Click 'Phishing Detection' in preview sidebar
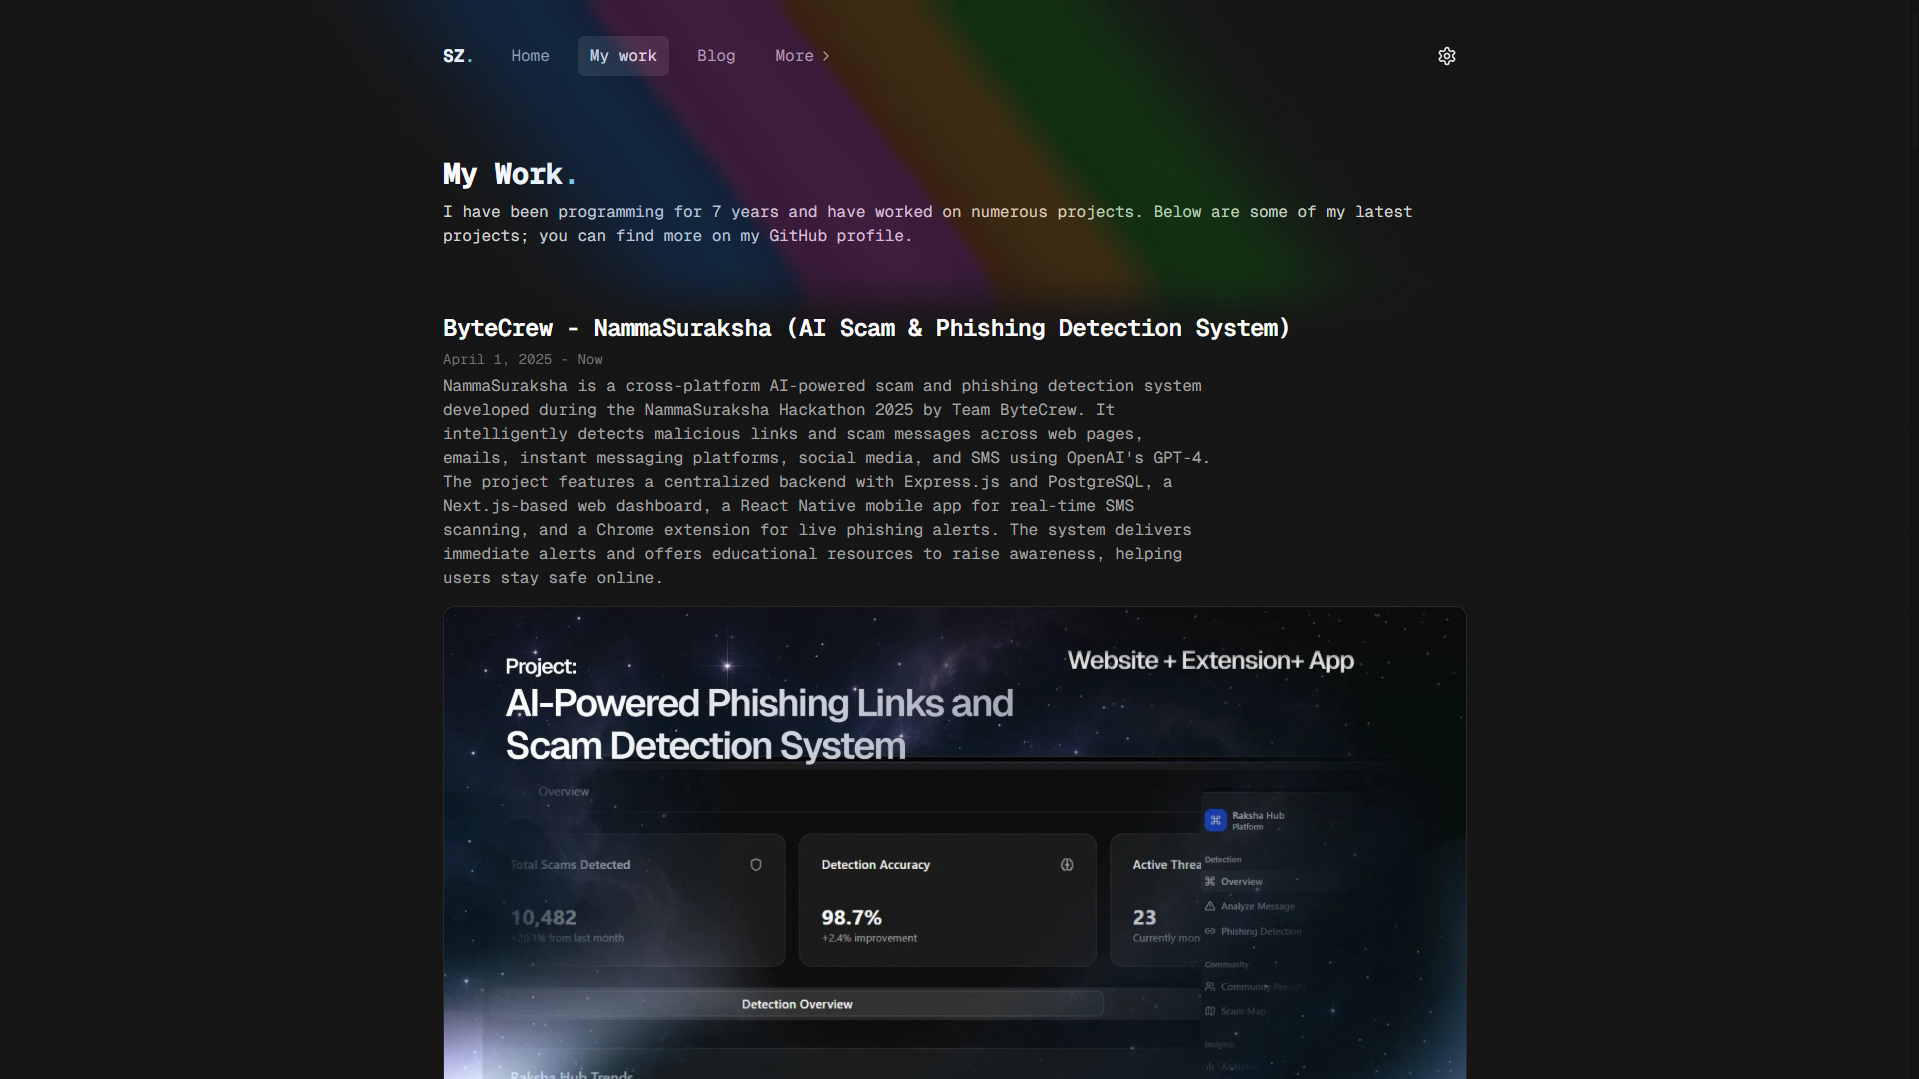 pos(1253,931)
